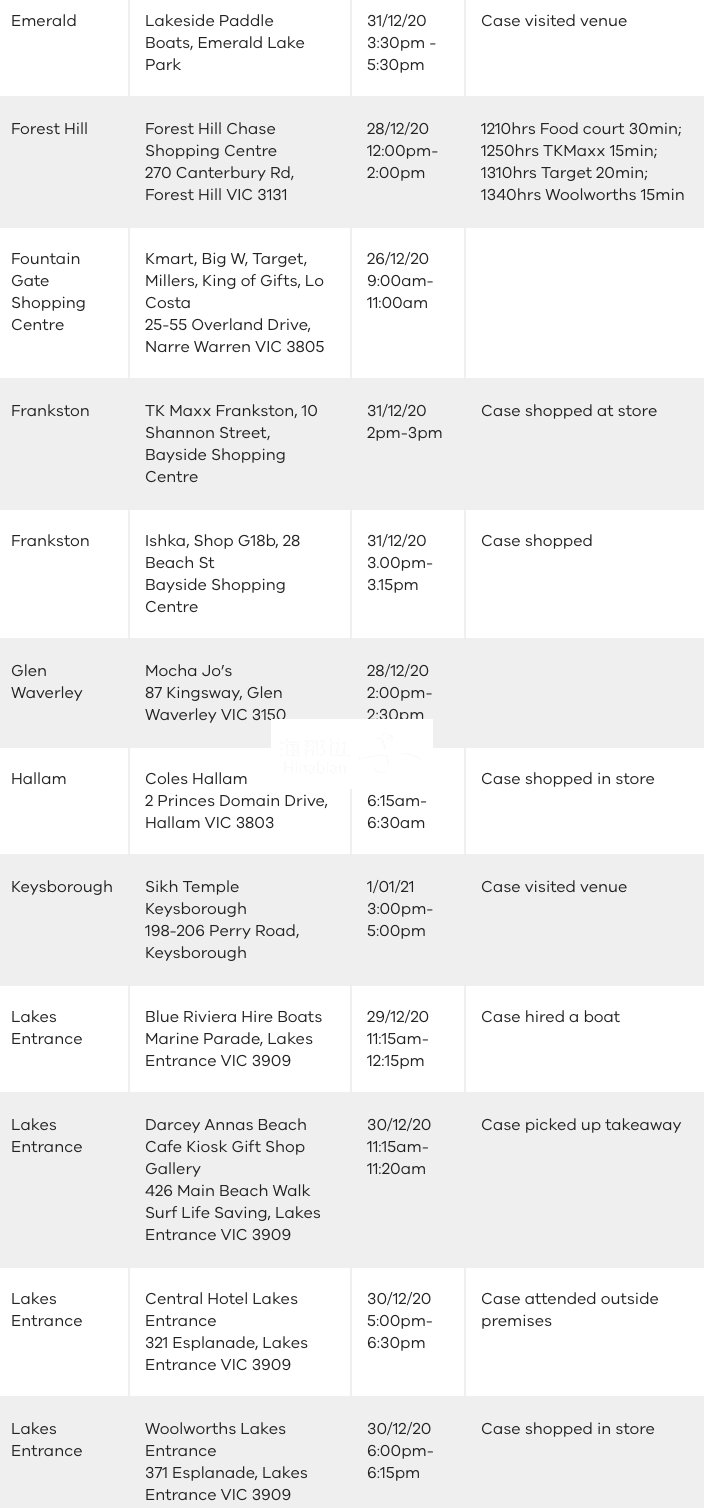
Task: Select Case picked up takeaway note
Action: pyautogui.click(x=581, y=1125)
